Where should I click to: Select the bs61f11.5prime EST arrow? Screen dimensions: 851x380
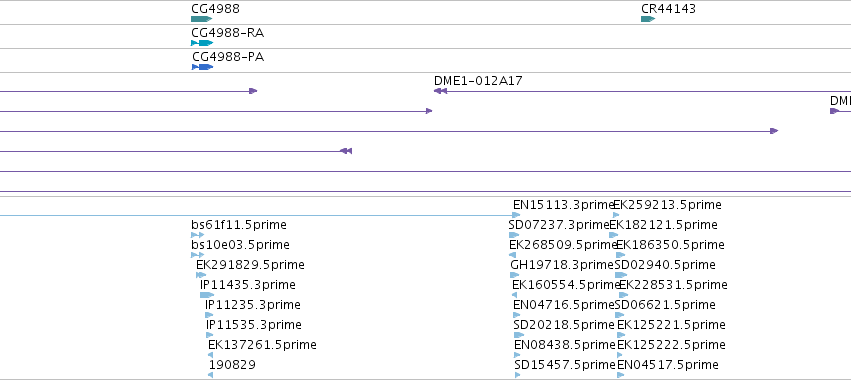[198, 235]
